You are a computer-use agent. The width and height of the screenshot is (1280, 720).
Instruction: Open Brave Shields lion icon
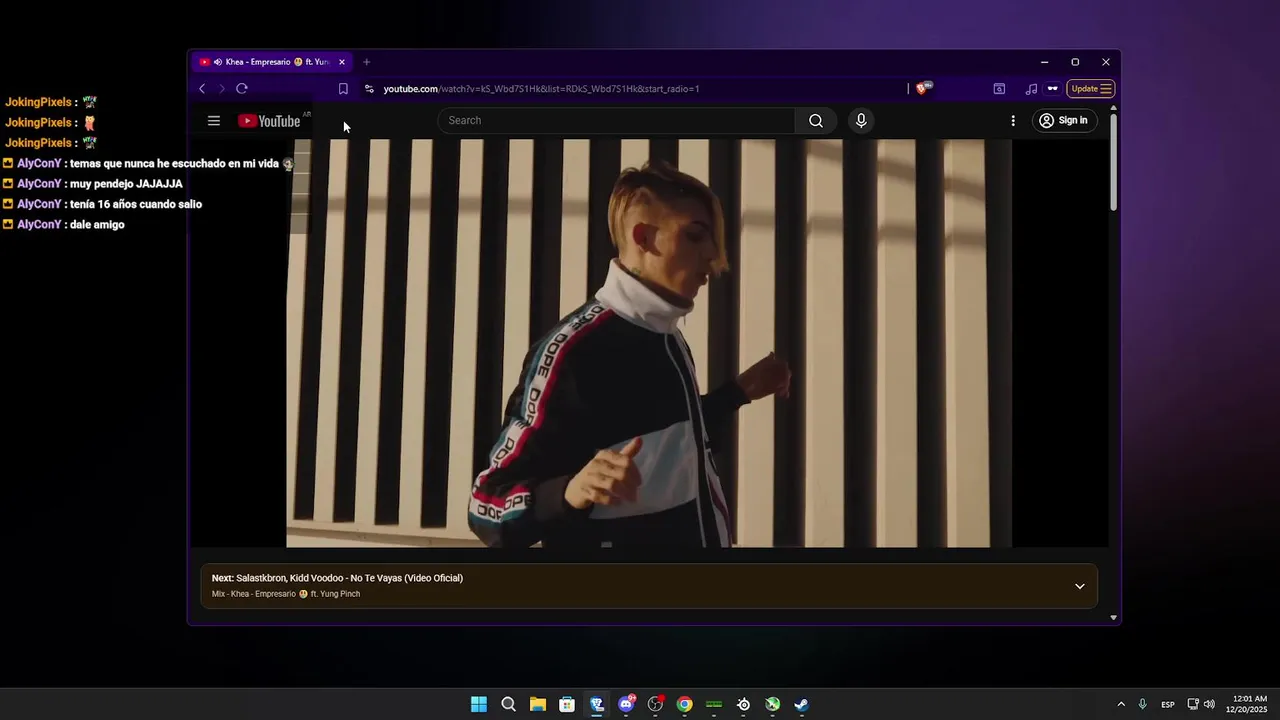923,89
